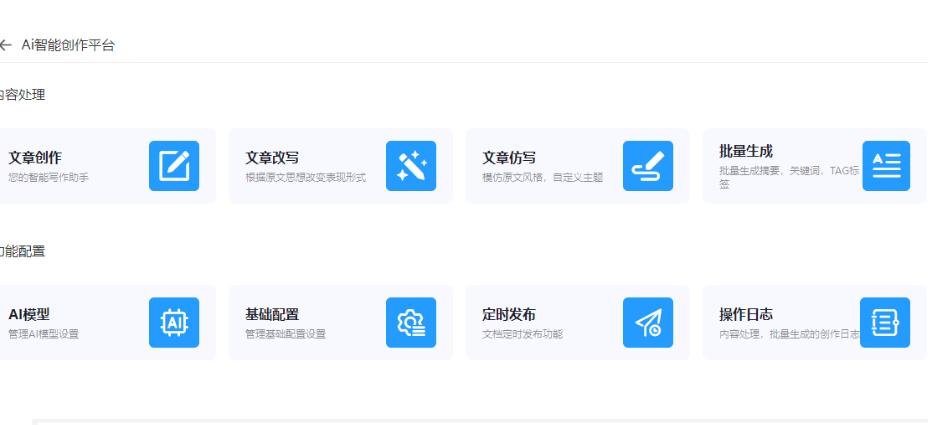Click the AI模型 chip icon
The image size is (928, 425).
[174, 323]
